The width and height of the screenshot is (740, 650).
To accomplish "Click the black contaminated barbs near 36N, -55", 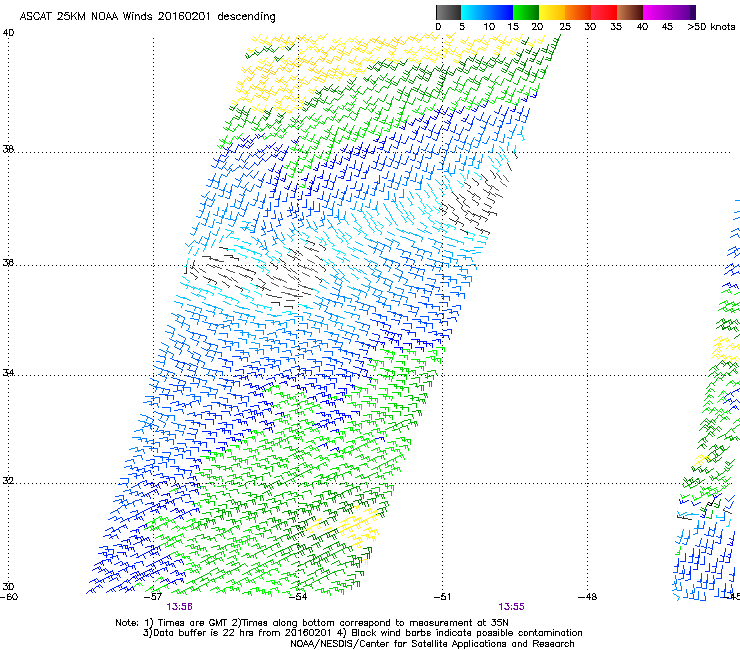I will [x=257, y=274].
